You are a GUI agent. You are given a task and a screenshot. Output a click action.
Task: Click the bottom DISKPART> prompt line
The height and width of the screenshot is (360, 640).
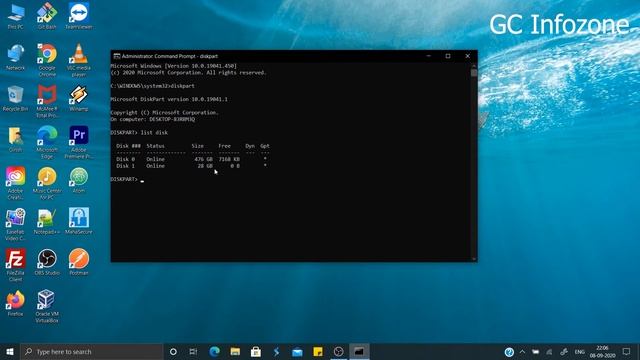click(x=127, y=180)
